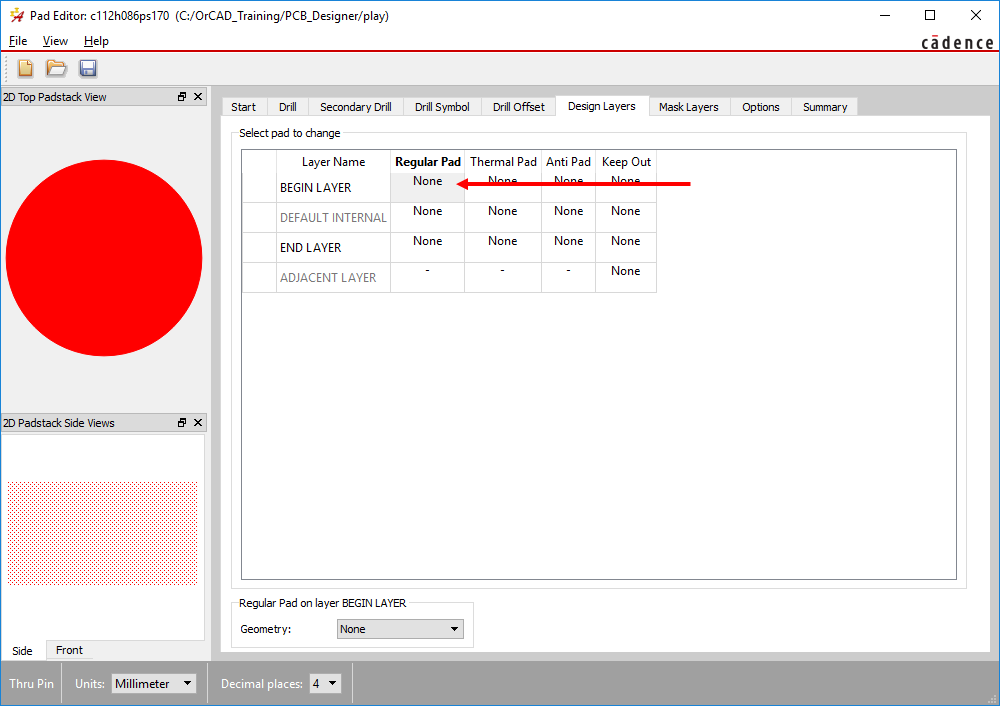This screenshot has height=706, width=1000.
Task: Select END LAYER Anti Pad cell
Action: 568,247
